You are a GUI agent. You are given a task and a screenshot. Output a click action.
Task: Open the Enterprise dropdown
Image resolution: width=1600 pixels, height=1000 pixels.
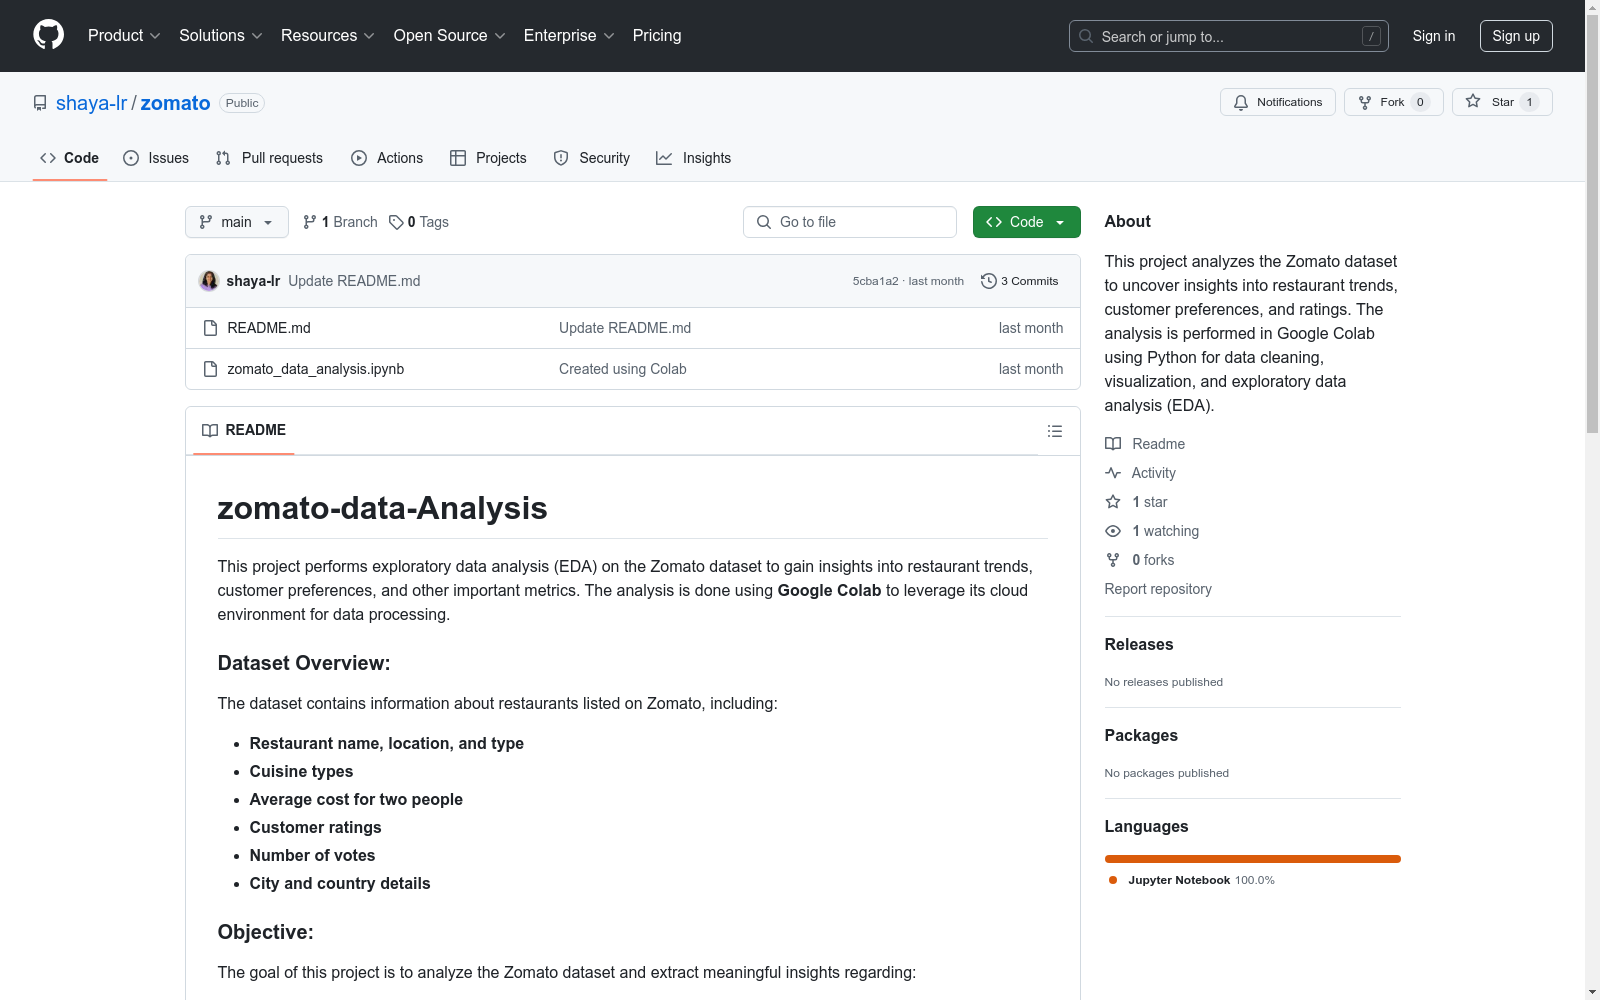(568, 36)
